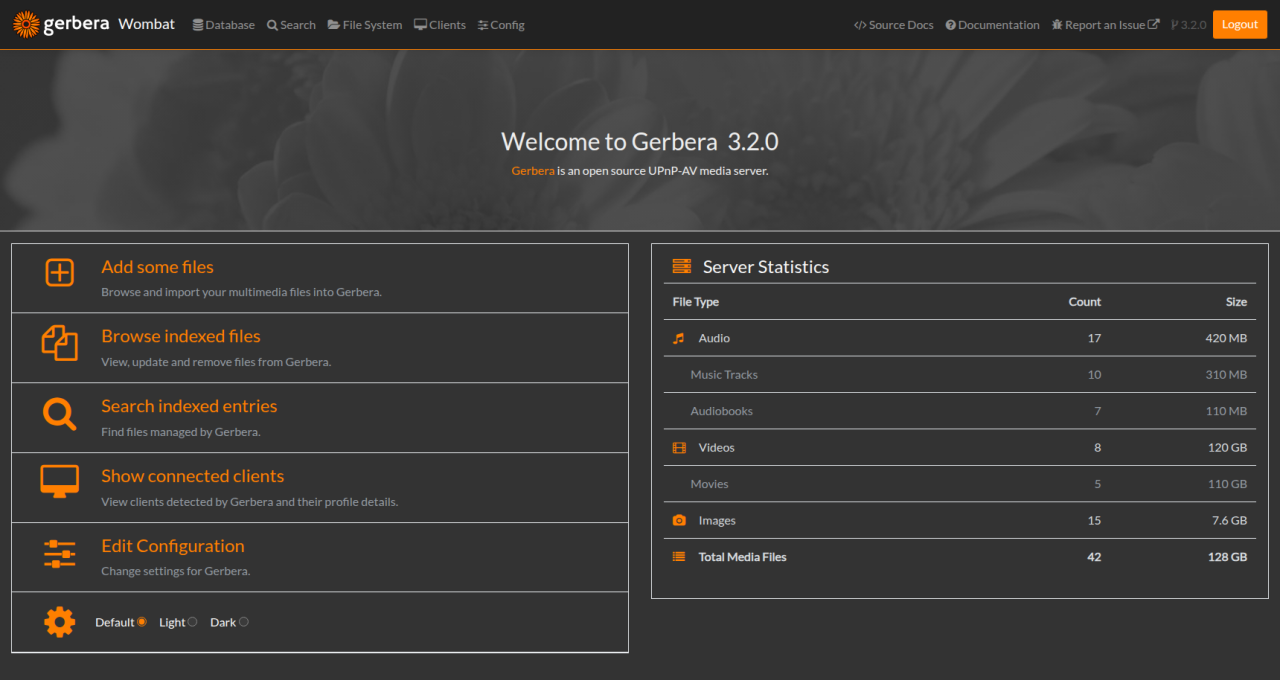
Task: Open the 'Edit Configuration' link
Action: [x=173, y=546]
